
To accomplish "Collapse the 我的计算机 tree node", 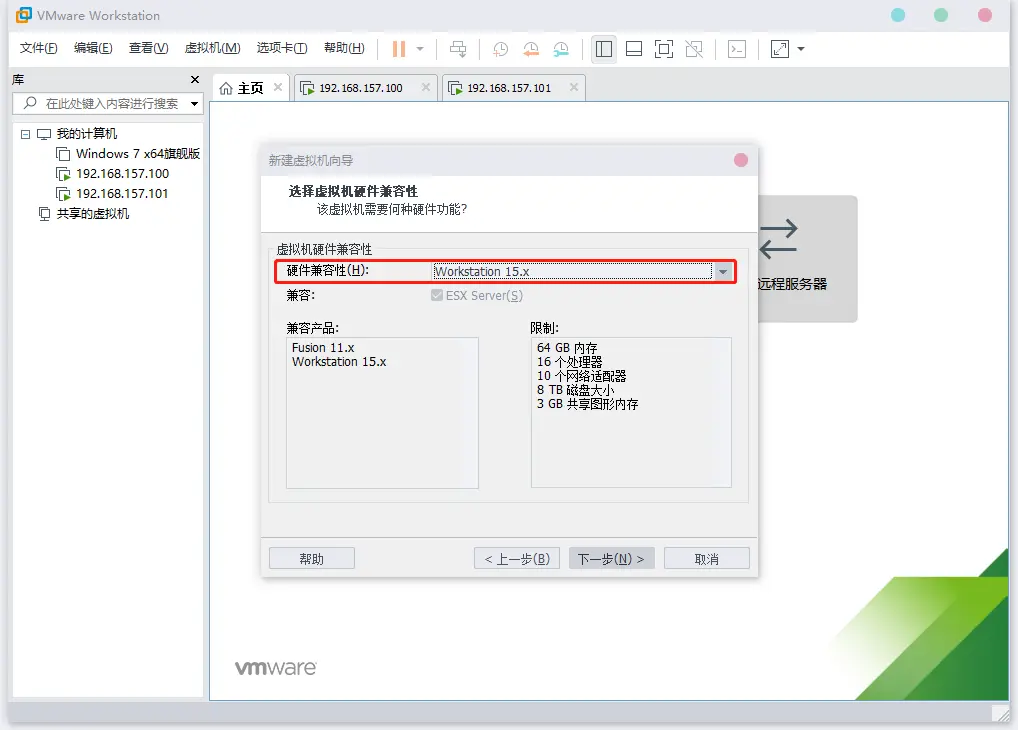I will pyautogui.click(x=24, y=132).
